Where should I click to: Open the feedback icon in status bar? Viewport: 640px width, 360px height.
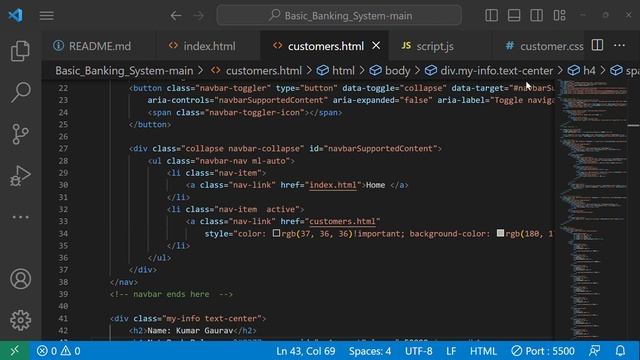pyautogui.click(x=595, y=351)
